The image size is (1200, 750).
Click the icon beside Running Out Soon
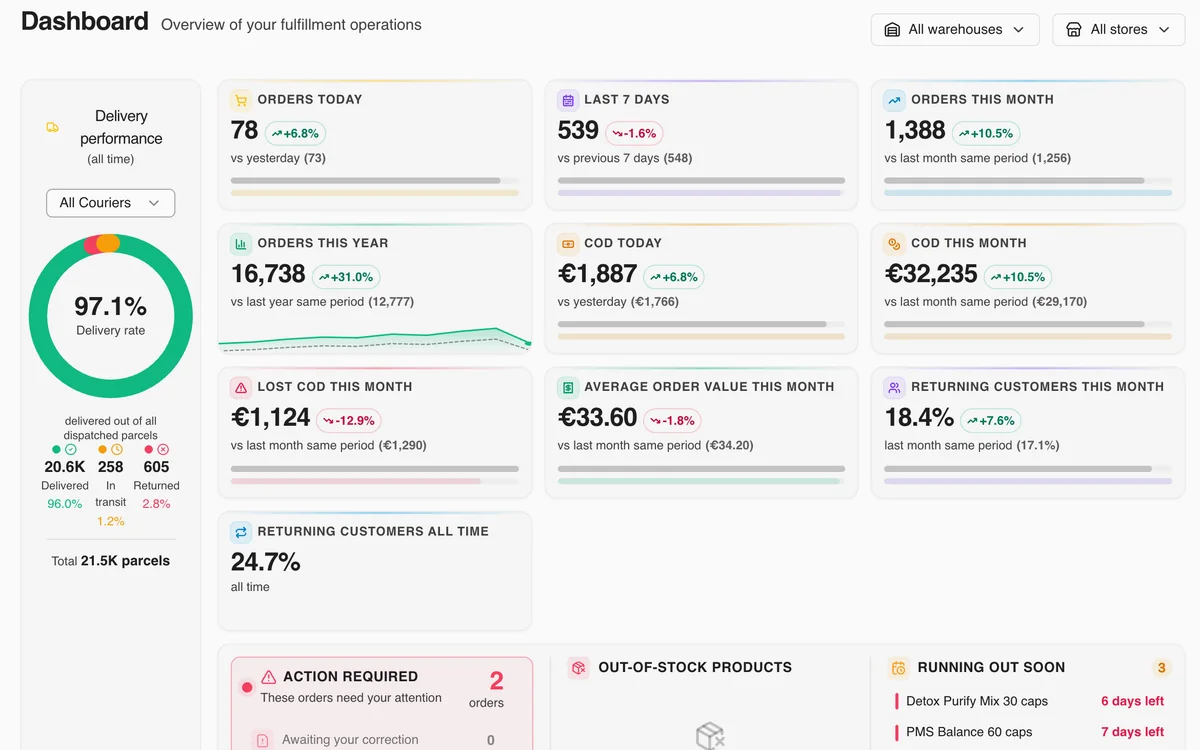click(x=898, y=667)
